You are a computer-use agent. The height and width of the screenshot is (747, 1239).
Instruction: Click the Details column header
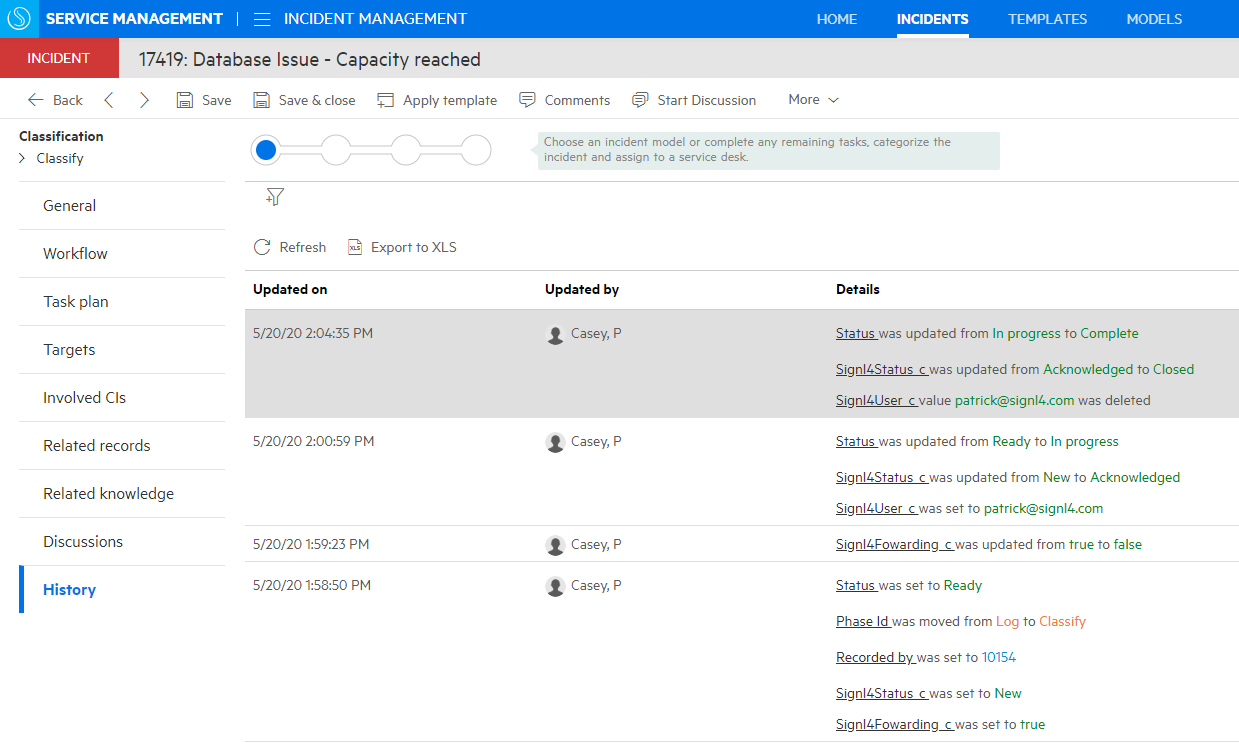858,289
